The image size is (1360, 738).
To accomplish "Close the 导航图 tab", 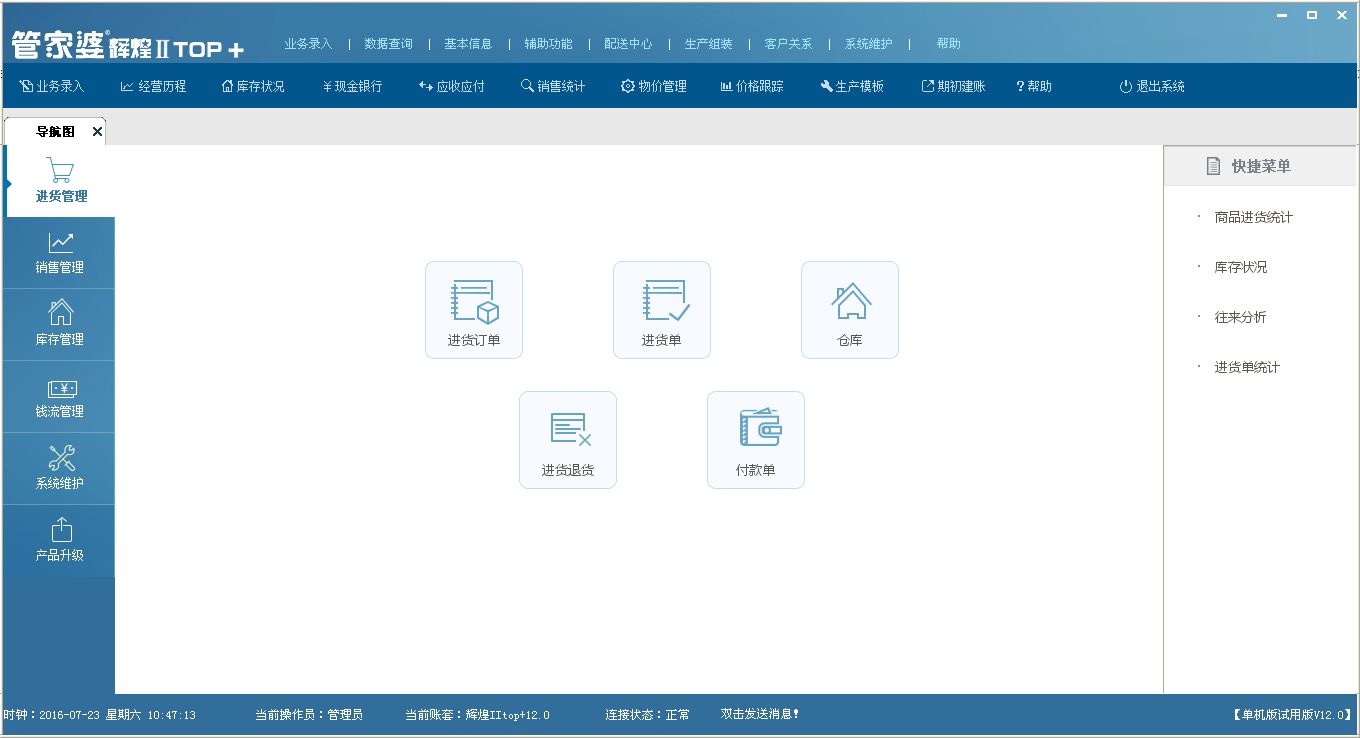I will (97, 131).
